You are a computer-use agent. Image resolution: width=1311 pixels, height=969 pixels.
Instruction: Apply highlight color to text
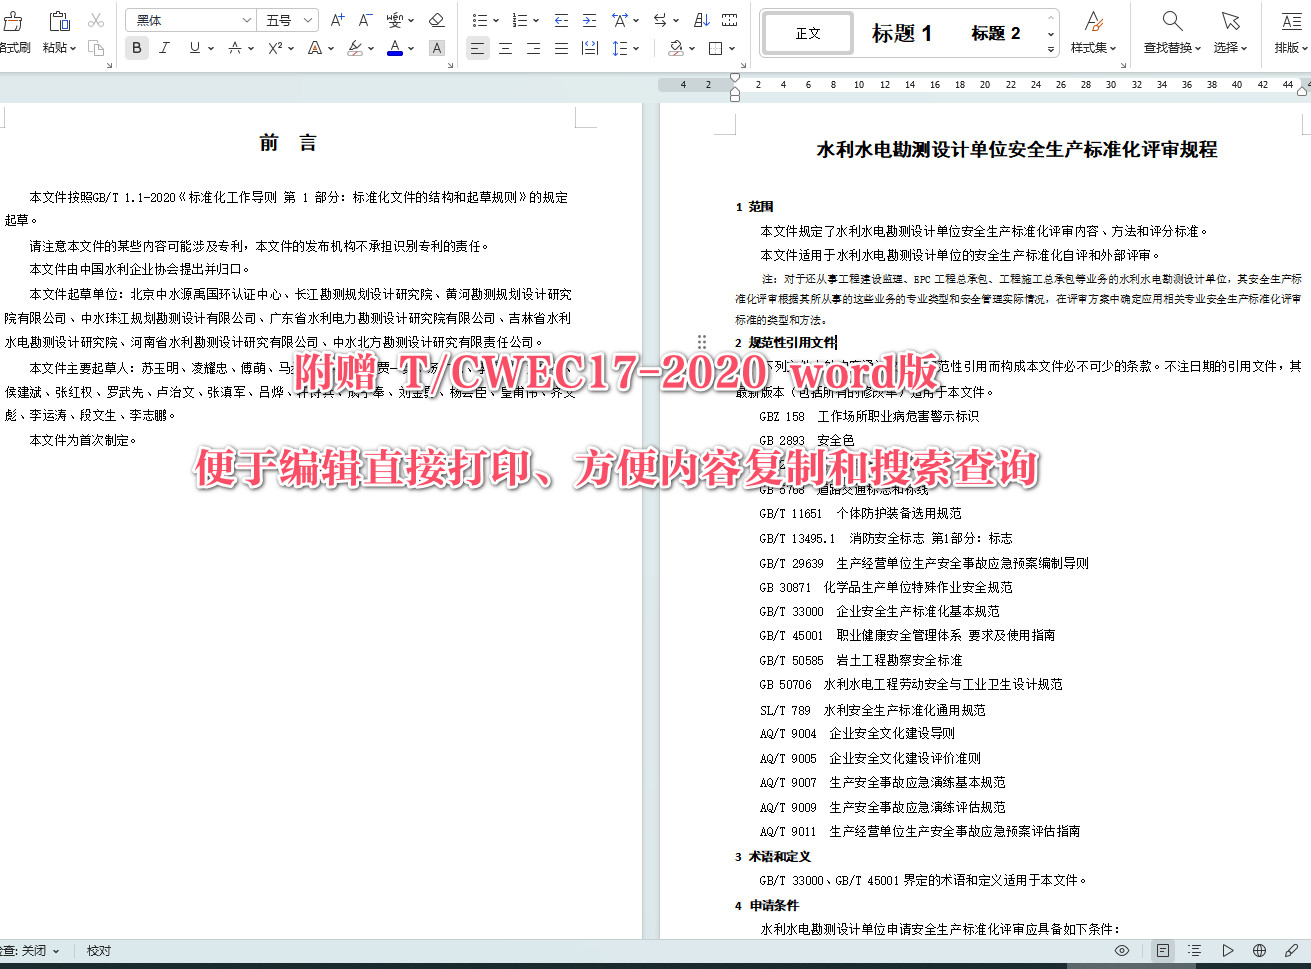[x=354, y=47]
